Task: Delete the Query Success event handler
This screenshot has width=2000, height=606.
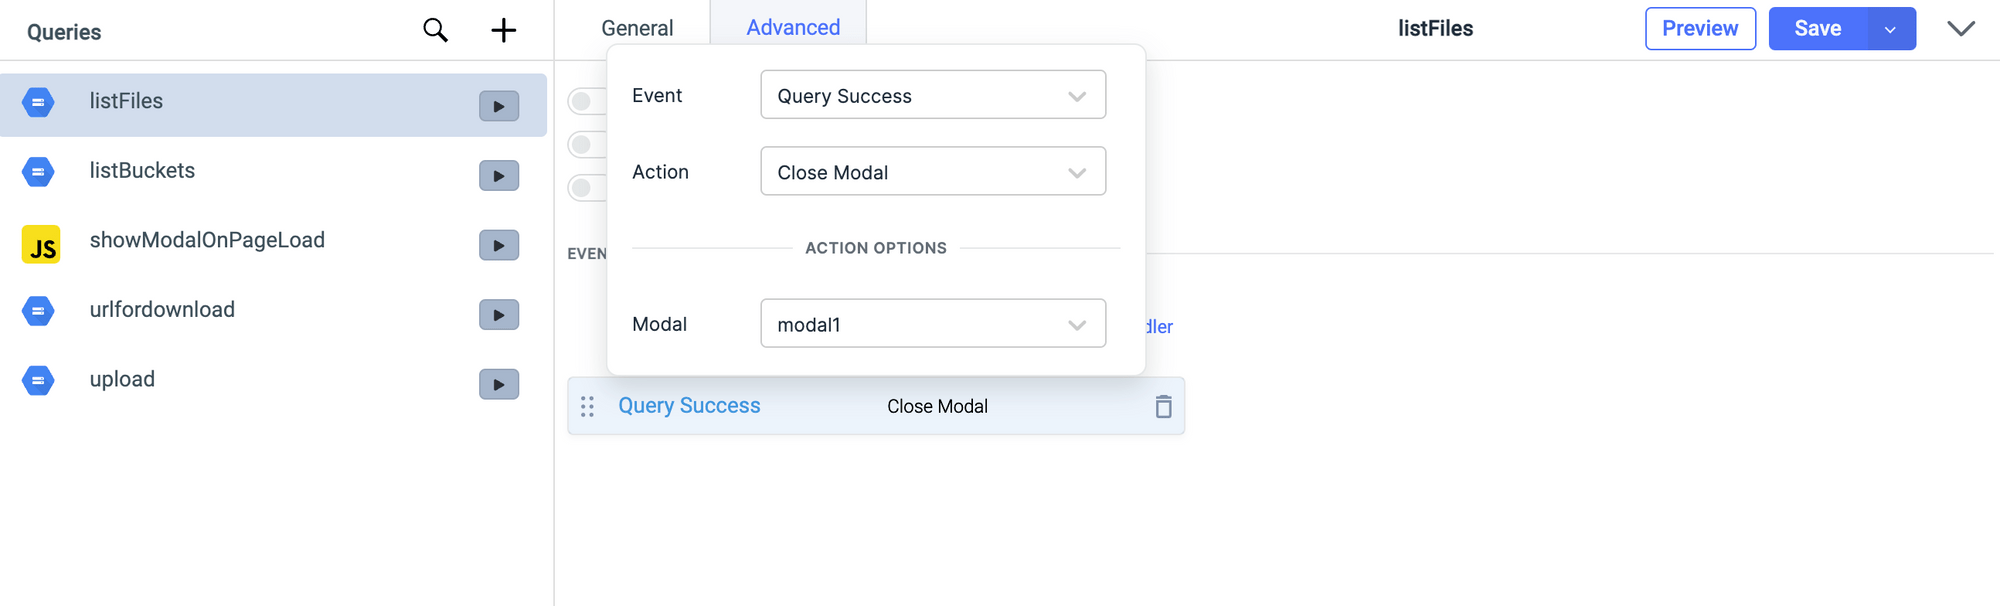Action: tap(1163, 406)
